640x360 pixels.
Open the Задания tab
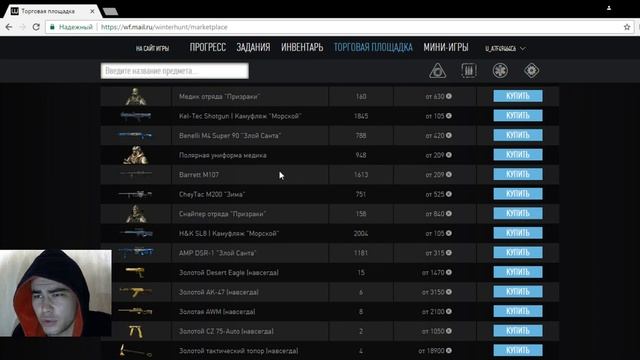253,47
